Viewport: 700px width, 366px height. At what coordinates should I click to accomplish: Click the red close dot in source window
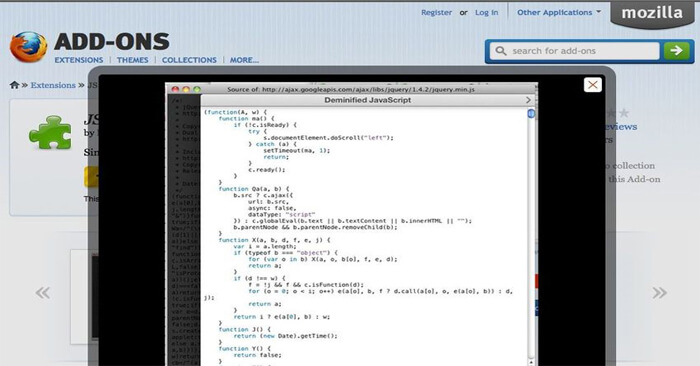(x=175, y=89)
